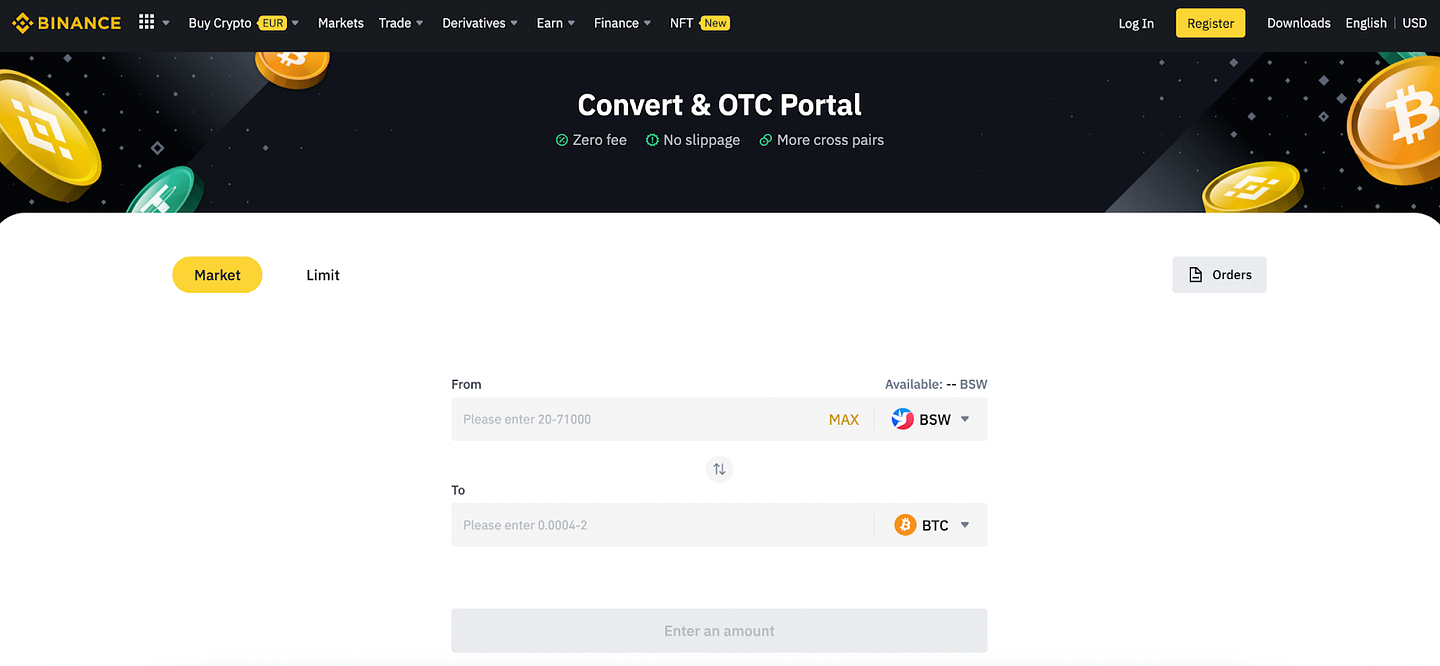Open the Derivatives menu

tap(480, 23)
